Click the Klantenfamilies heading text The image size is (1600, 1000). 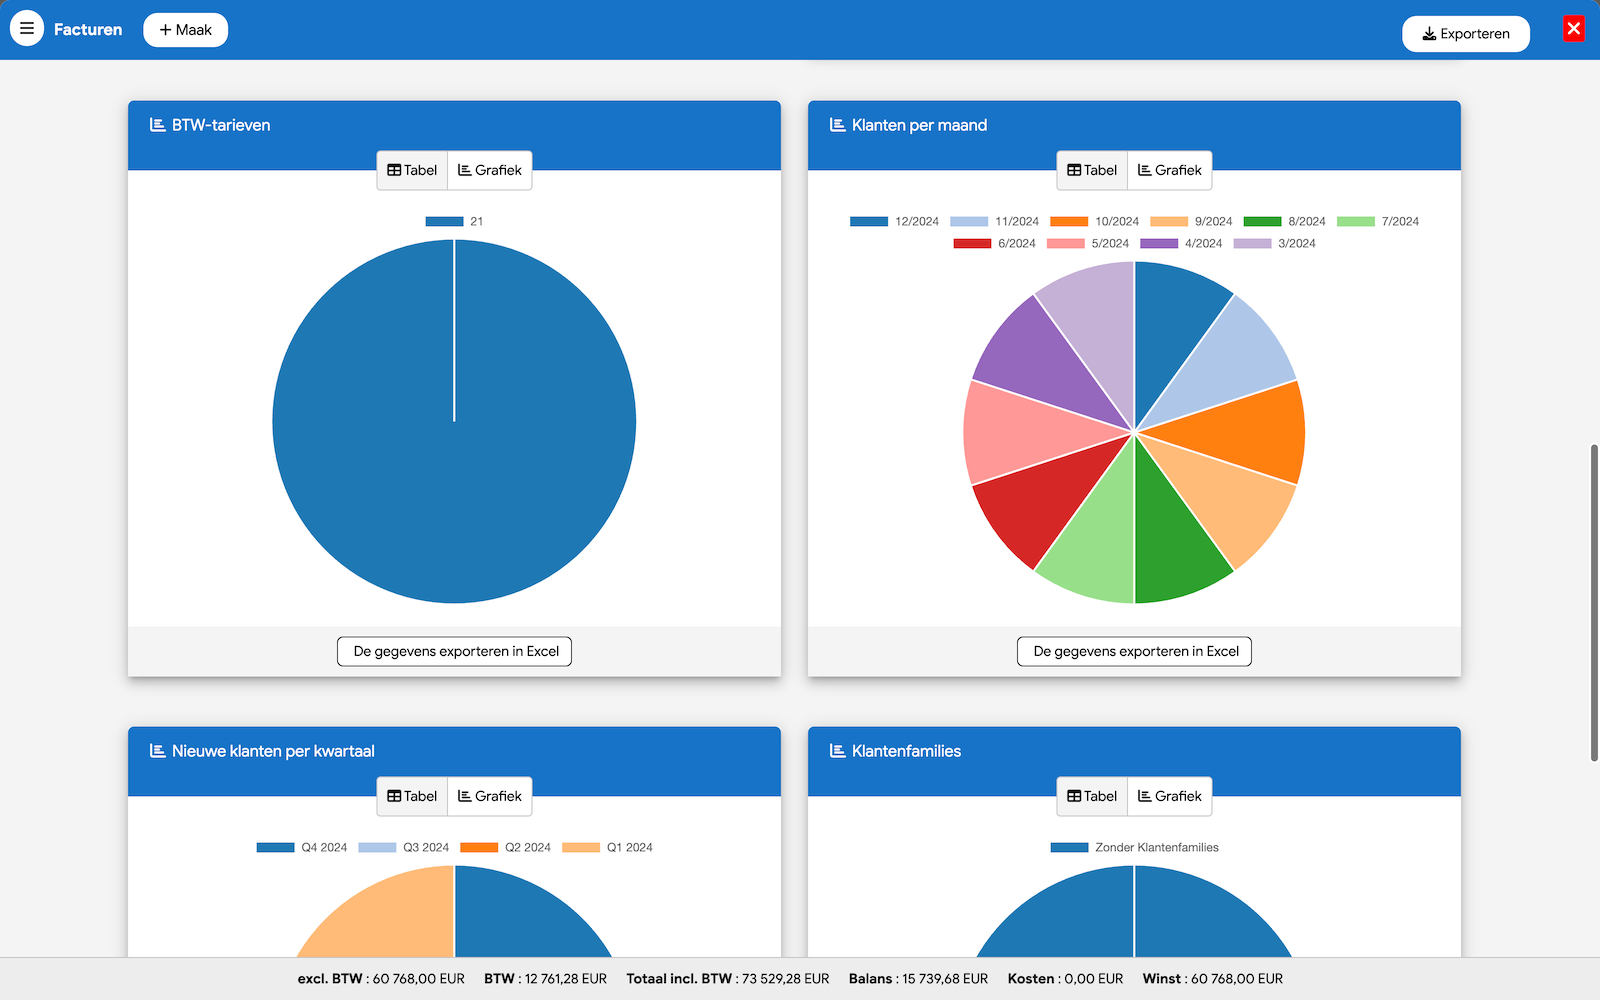[x=906, y=751]
